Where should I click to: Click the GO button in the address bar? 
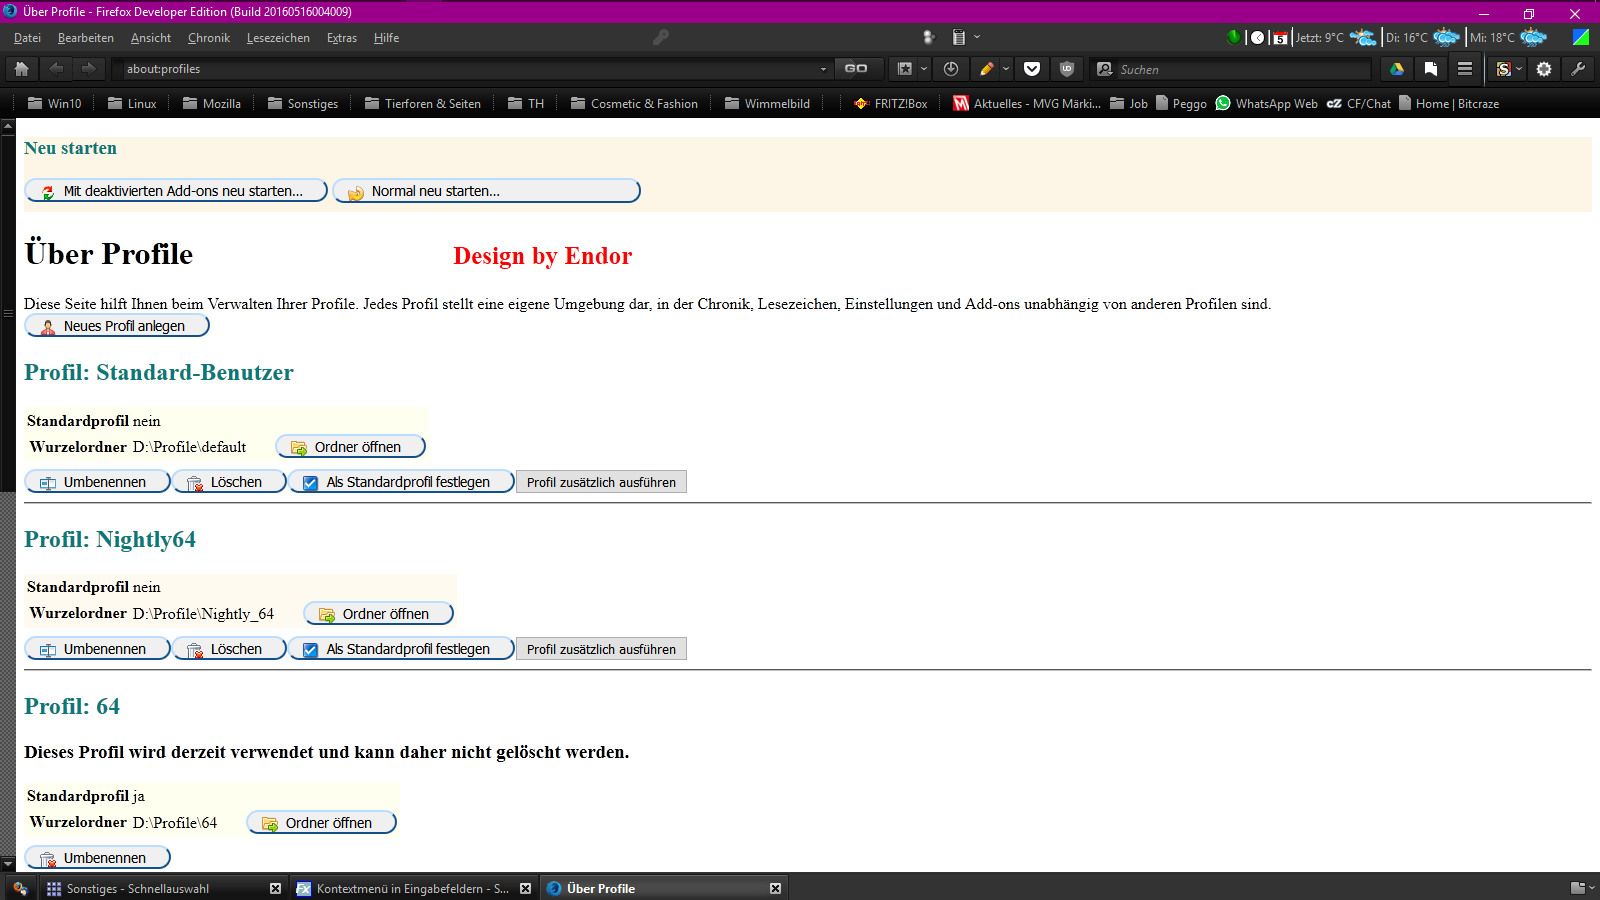coord(856,69)
